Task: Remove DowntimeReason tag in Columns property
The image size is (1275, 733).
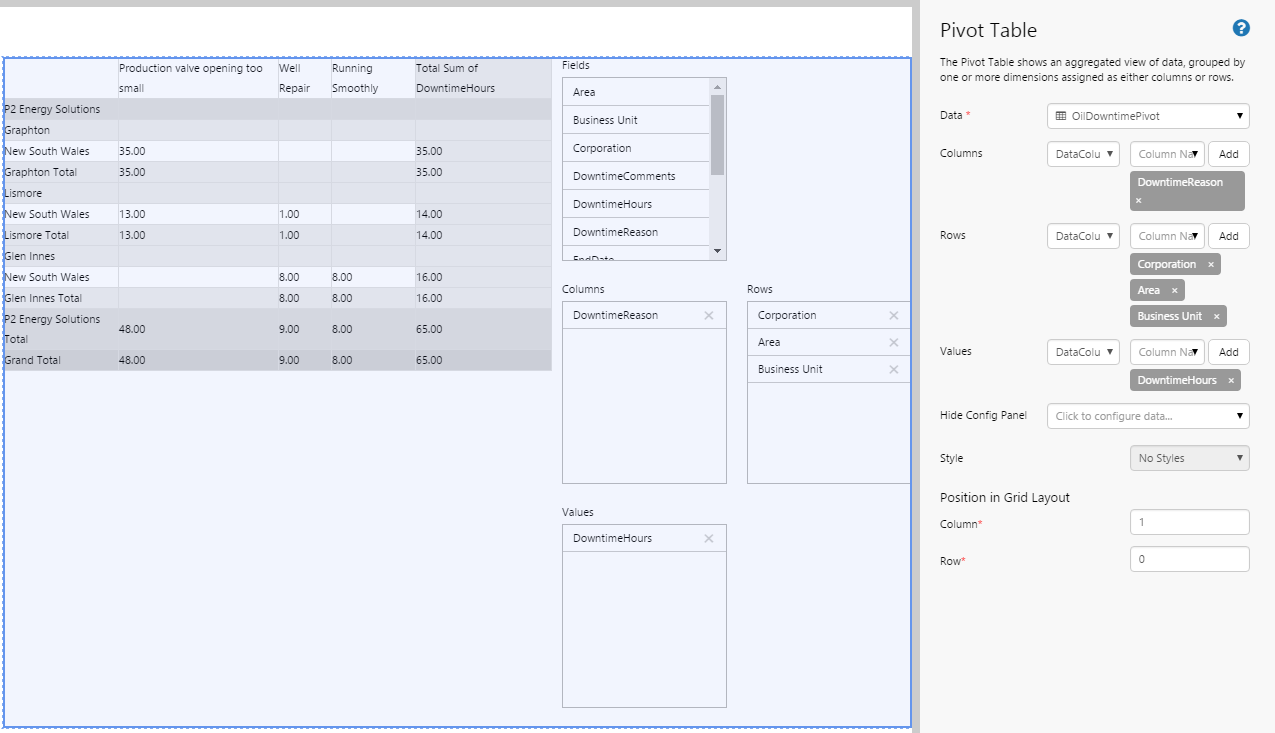Action: (1138, 201)
